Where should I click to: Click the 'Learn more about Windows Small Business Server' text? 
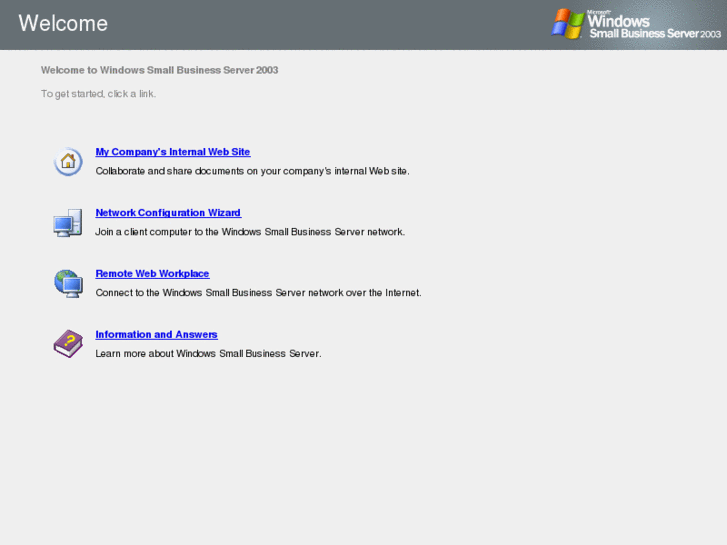[209, 353]
